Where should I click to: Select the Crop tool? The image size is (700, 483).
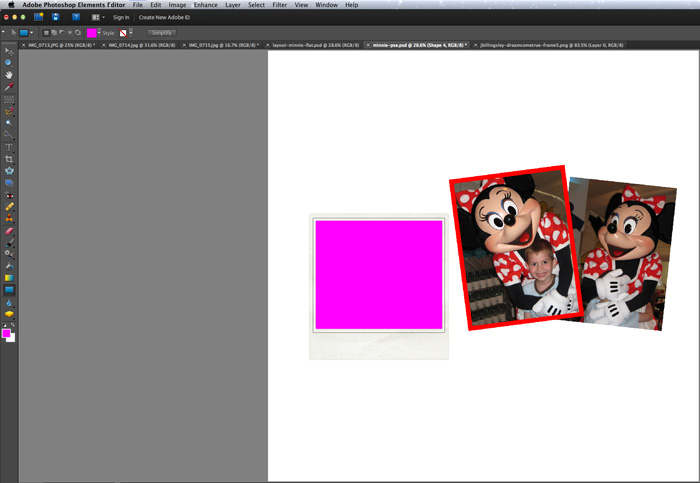click(x=8, y=159)
